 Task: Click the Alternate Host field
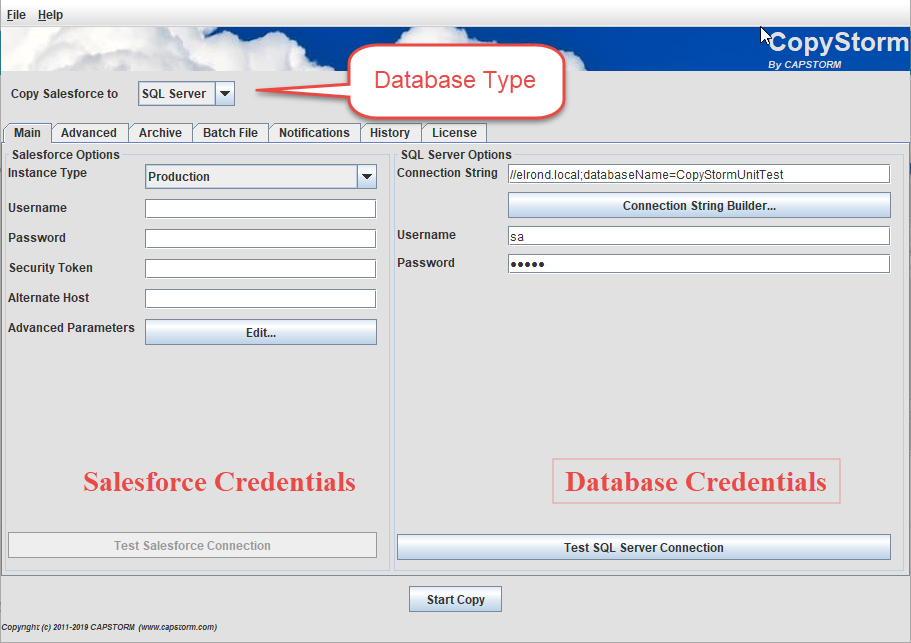260,299
